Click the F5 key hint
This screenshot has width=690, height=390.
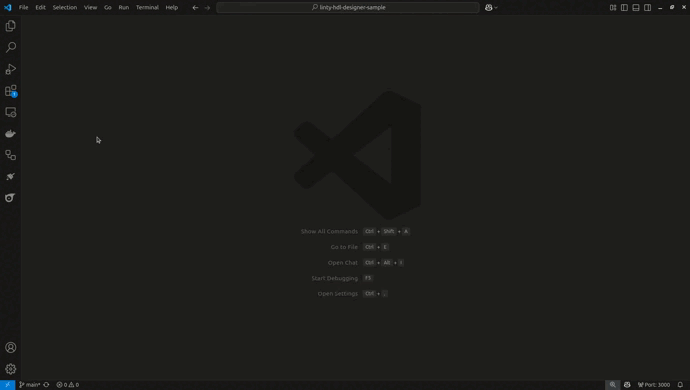pyautogui.click(x=368, y=278)
